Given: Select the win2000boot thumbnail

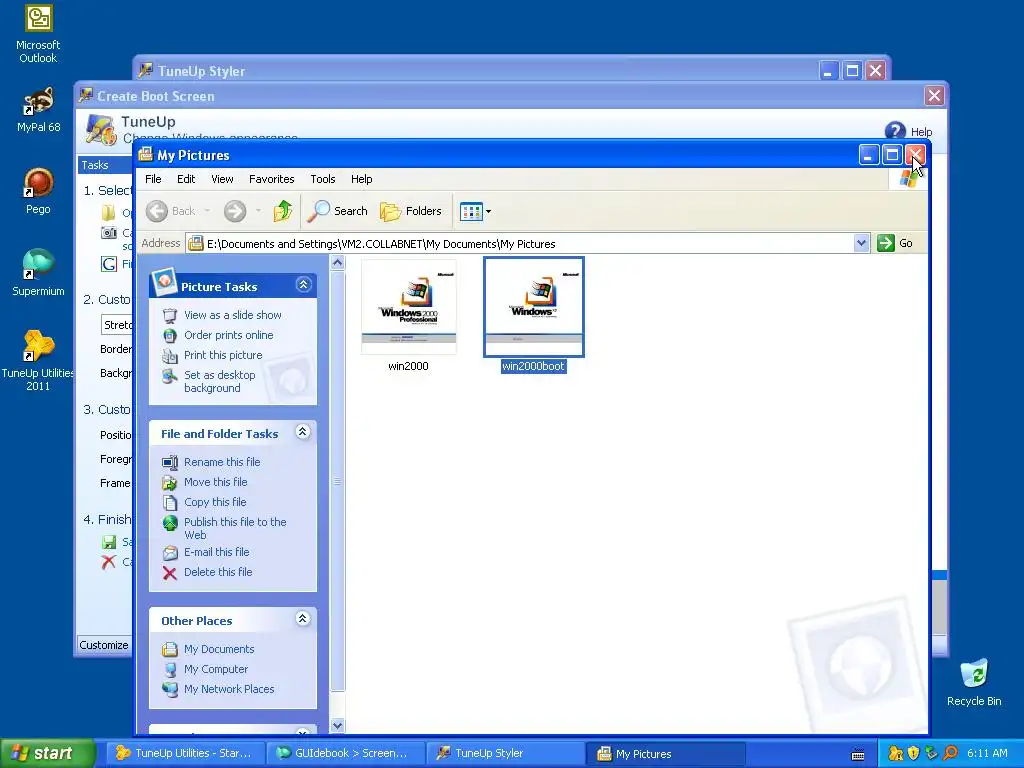Looking at the screenshot, I should [534, 307].
